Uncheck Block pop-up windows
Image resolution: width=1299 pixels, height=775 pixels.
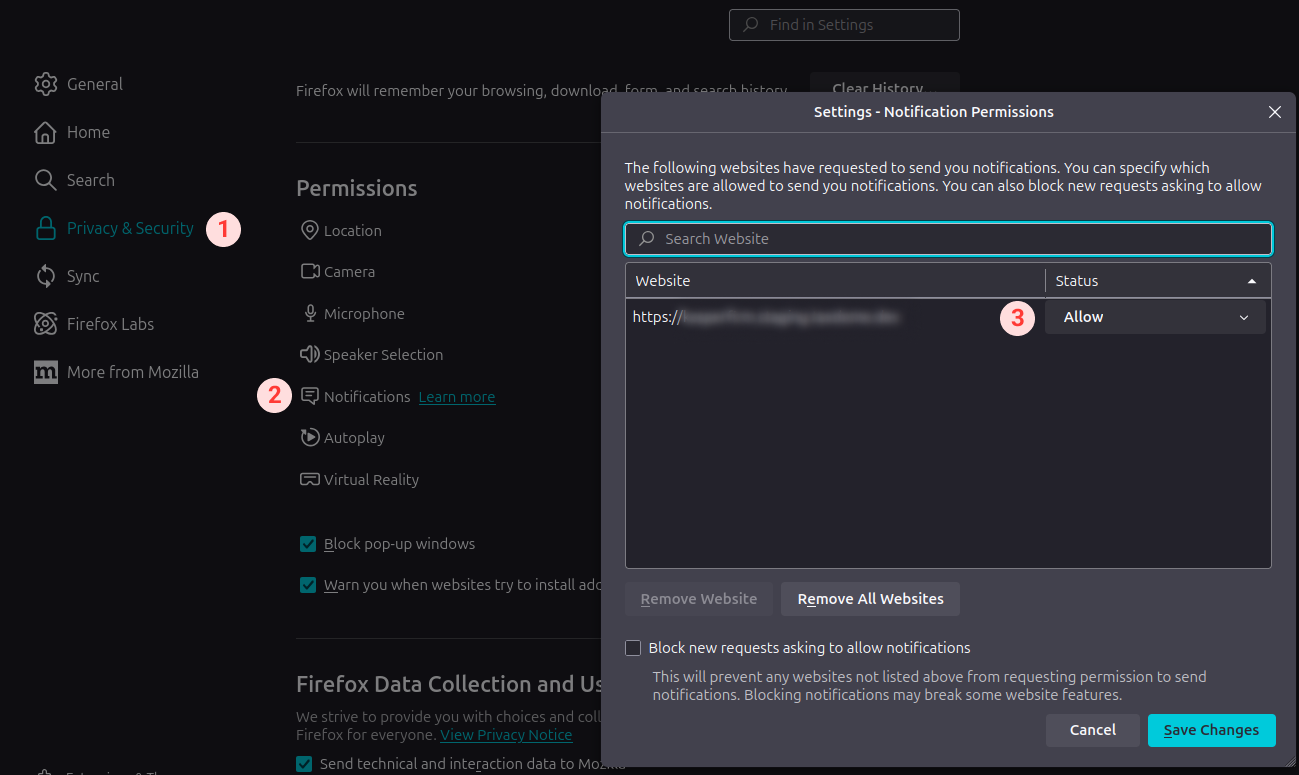click(x=308, y=544)
